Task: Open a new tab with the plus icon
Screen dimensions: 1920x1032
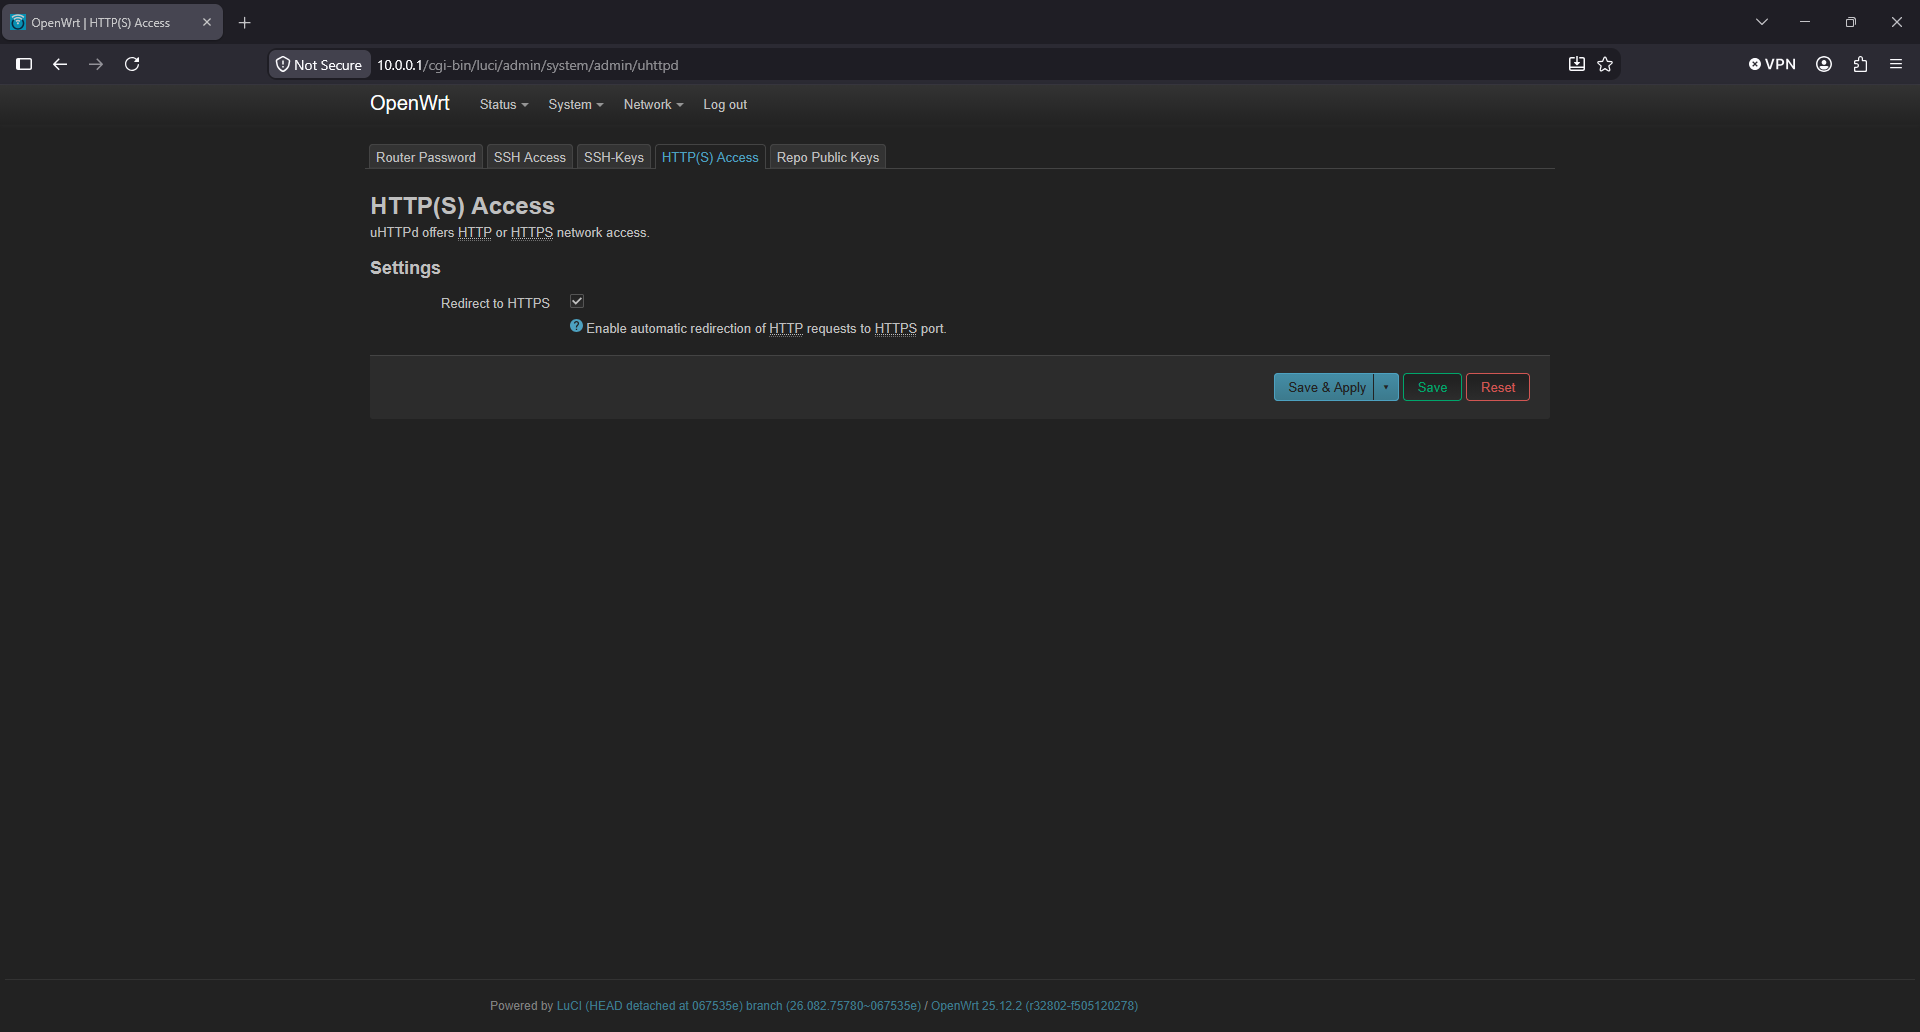Action: click(244, 22)
